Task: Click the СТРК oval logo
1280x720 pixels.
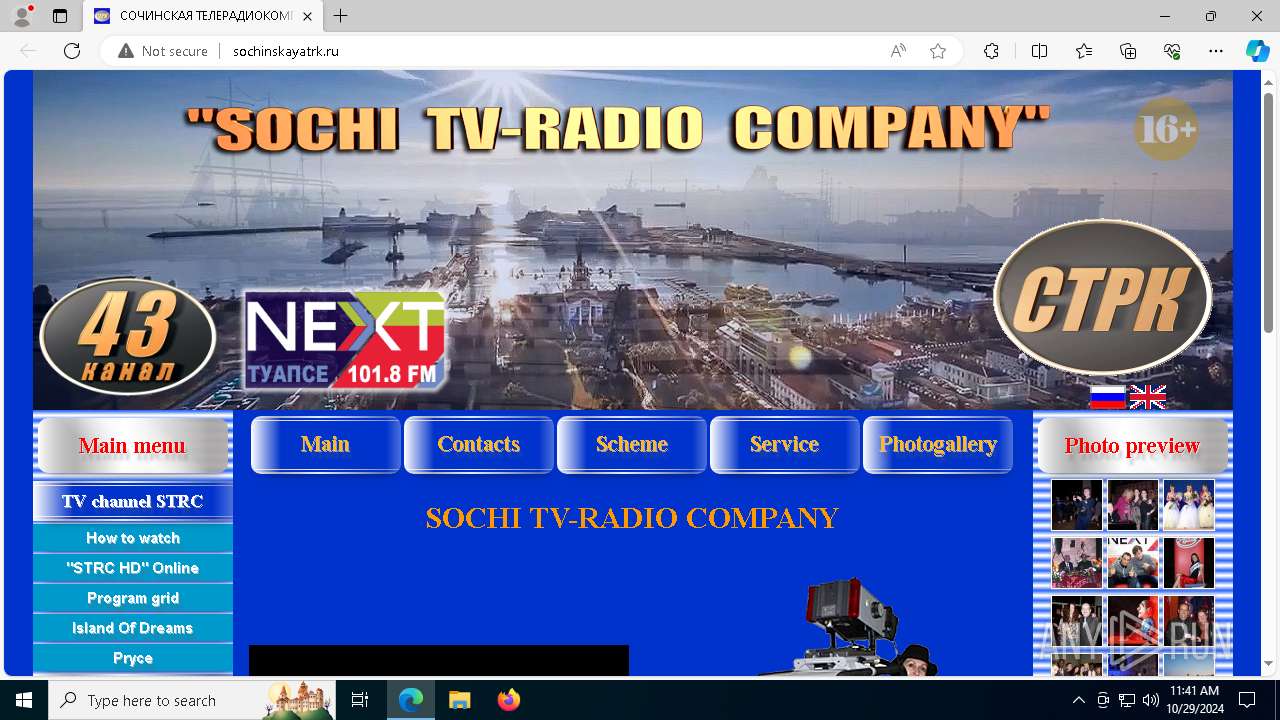Action: 1103,297
